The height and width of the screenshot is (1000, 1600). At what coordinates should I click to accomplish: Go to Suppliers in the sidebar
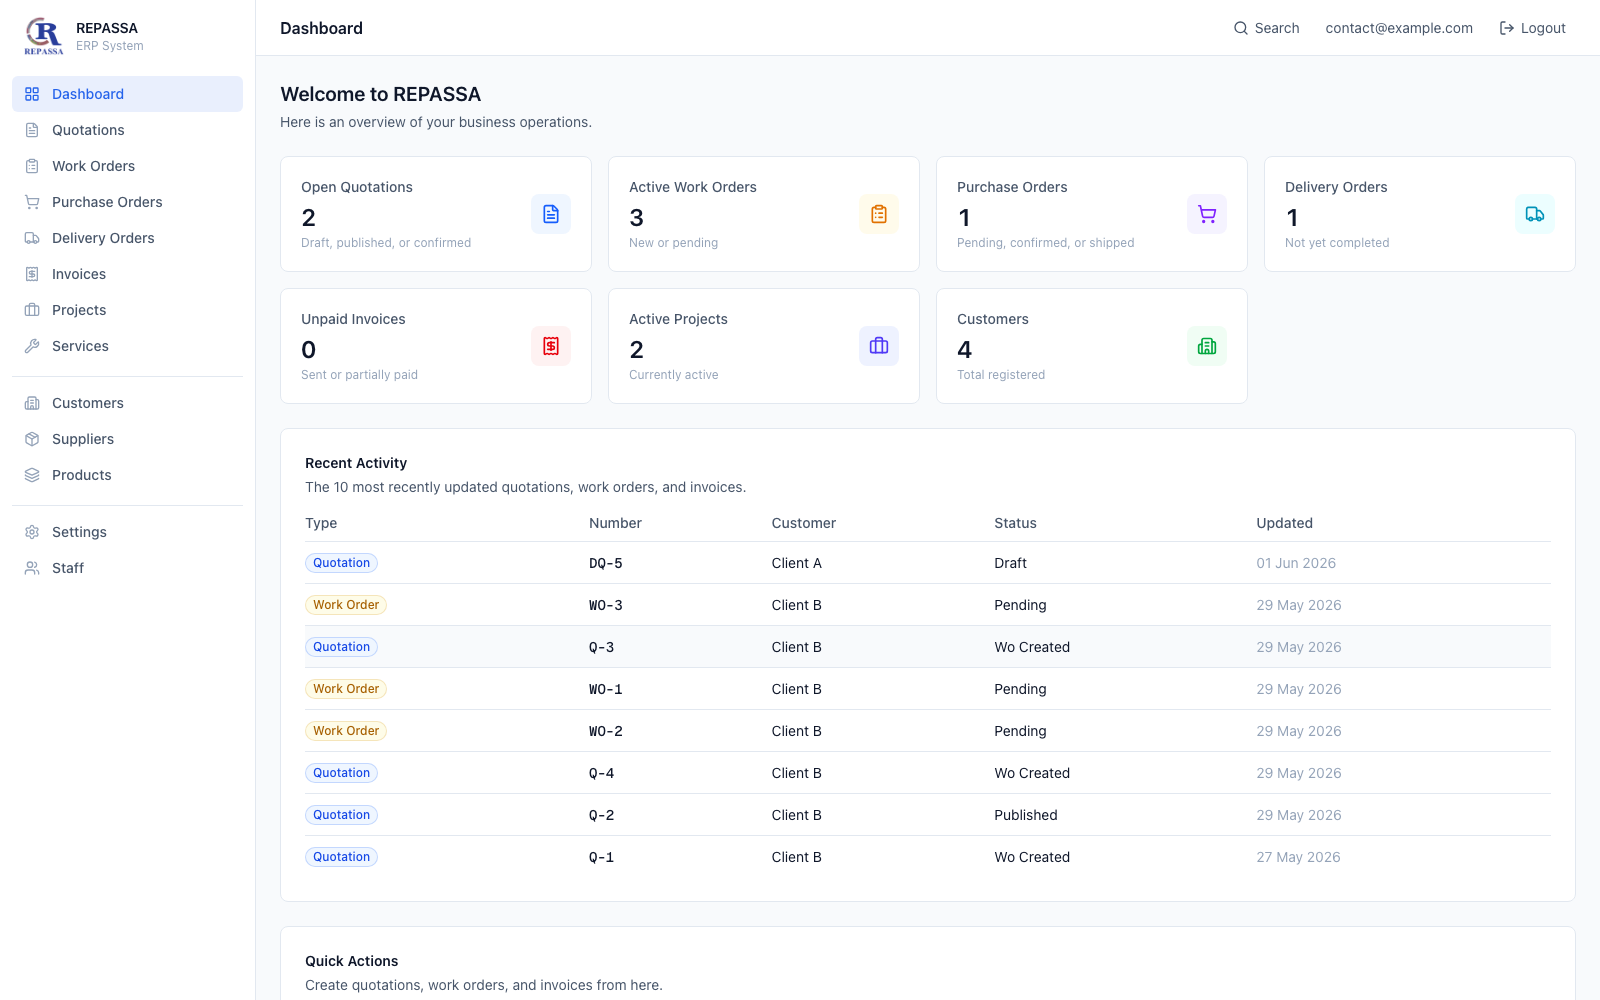pos(127,439)
